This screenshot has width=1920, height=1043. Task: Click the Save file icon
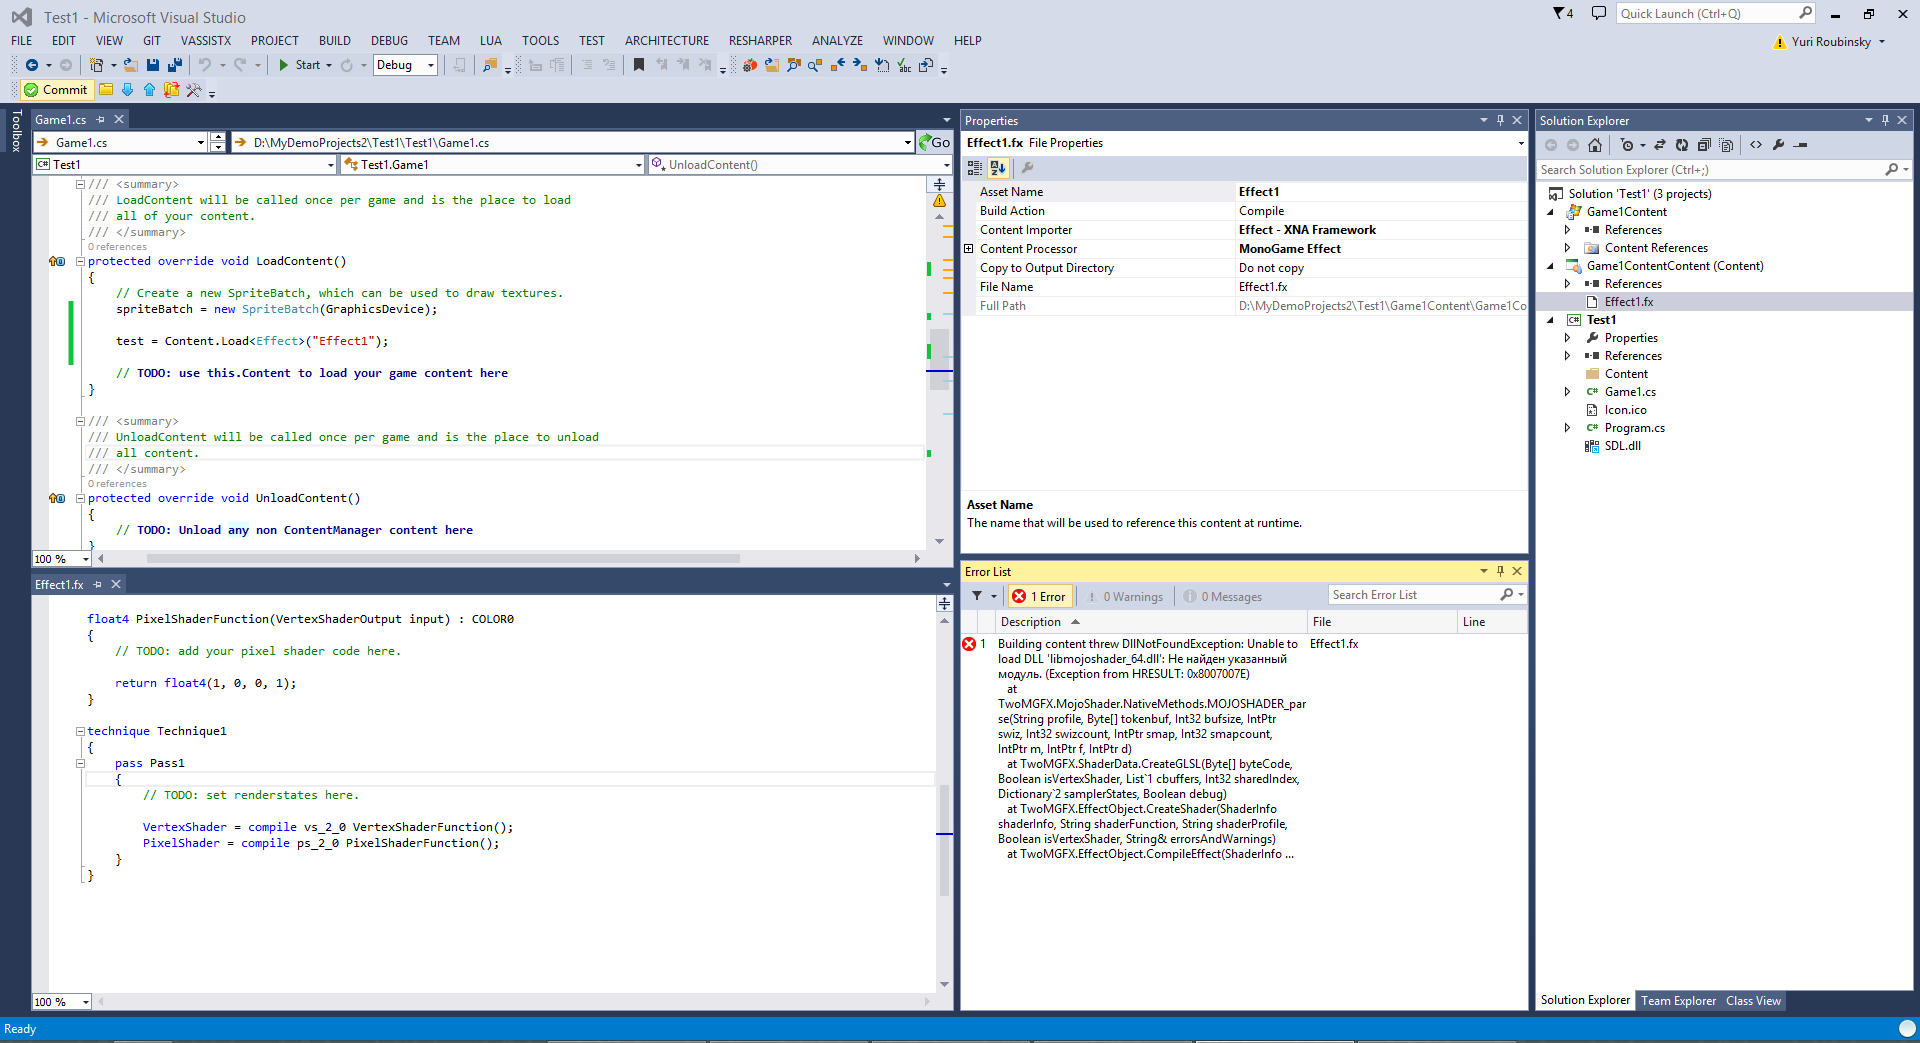(153, 65)
